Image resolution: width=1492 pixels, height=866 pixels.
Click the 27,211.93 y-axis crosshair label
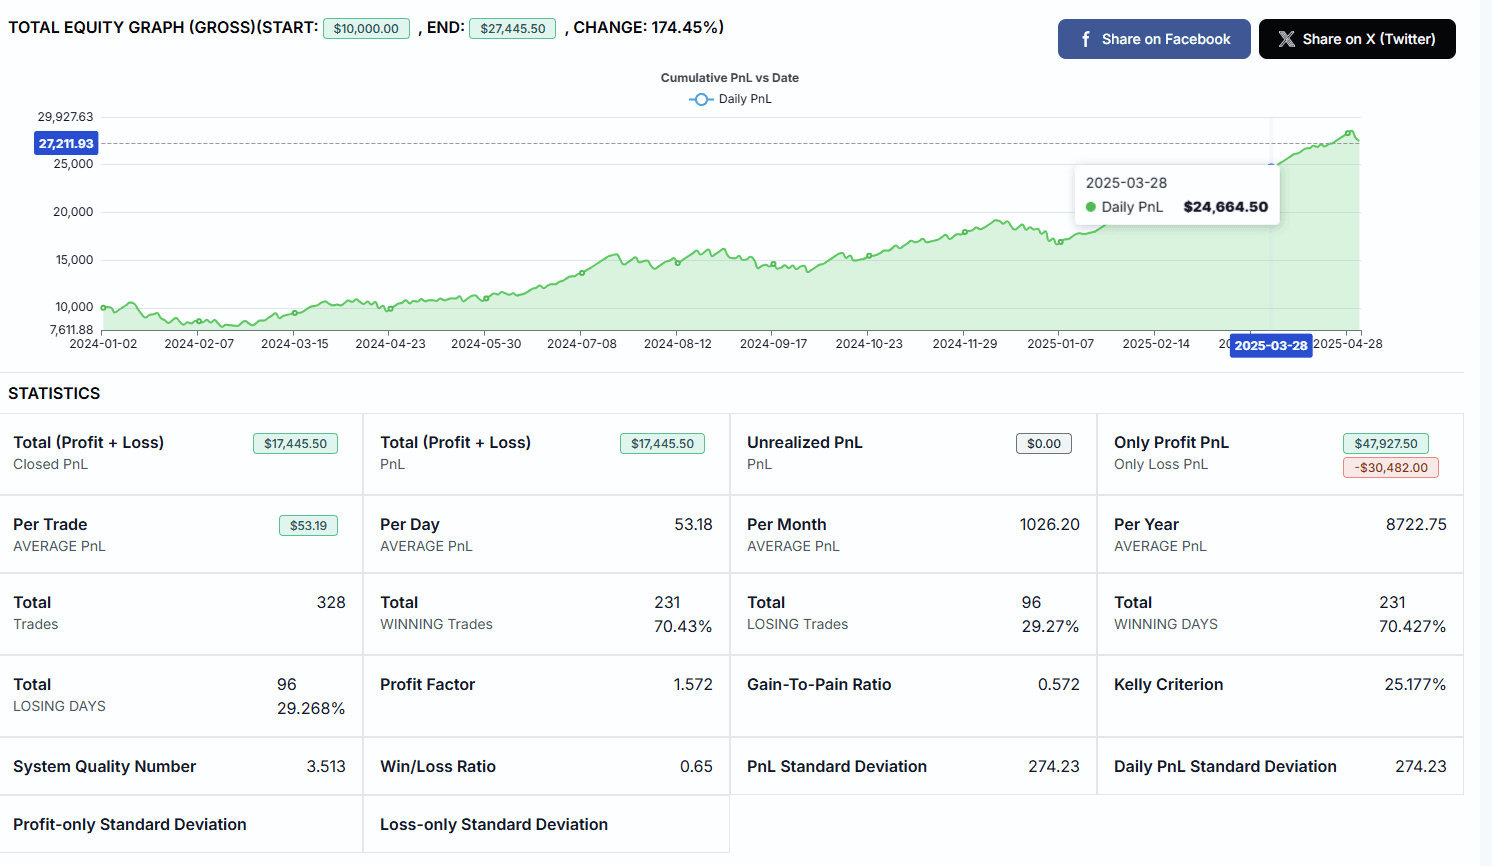coord(66,143)
